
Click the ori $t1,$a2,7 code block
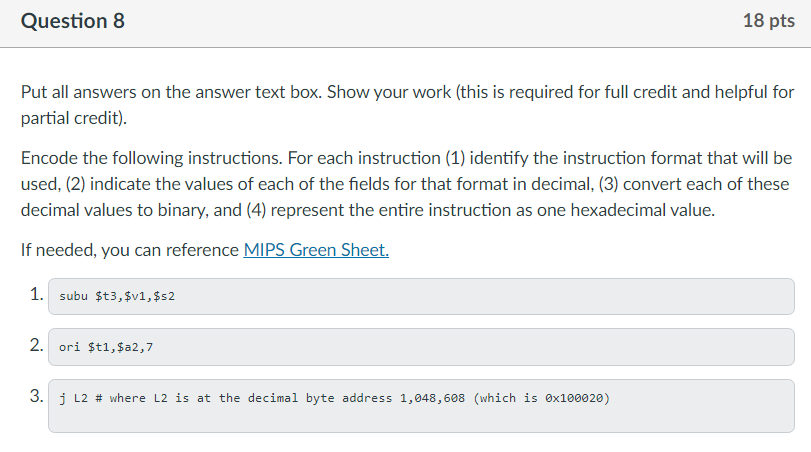pos(421,347)
